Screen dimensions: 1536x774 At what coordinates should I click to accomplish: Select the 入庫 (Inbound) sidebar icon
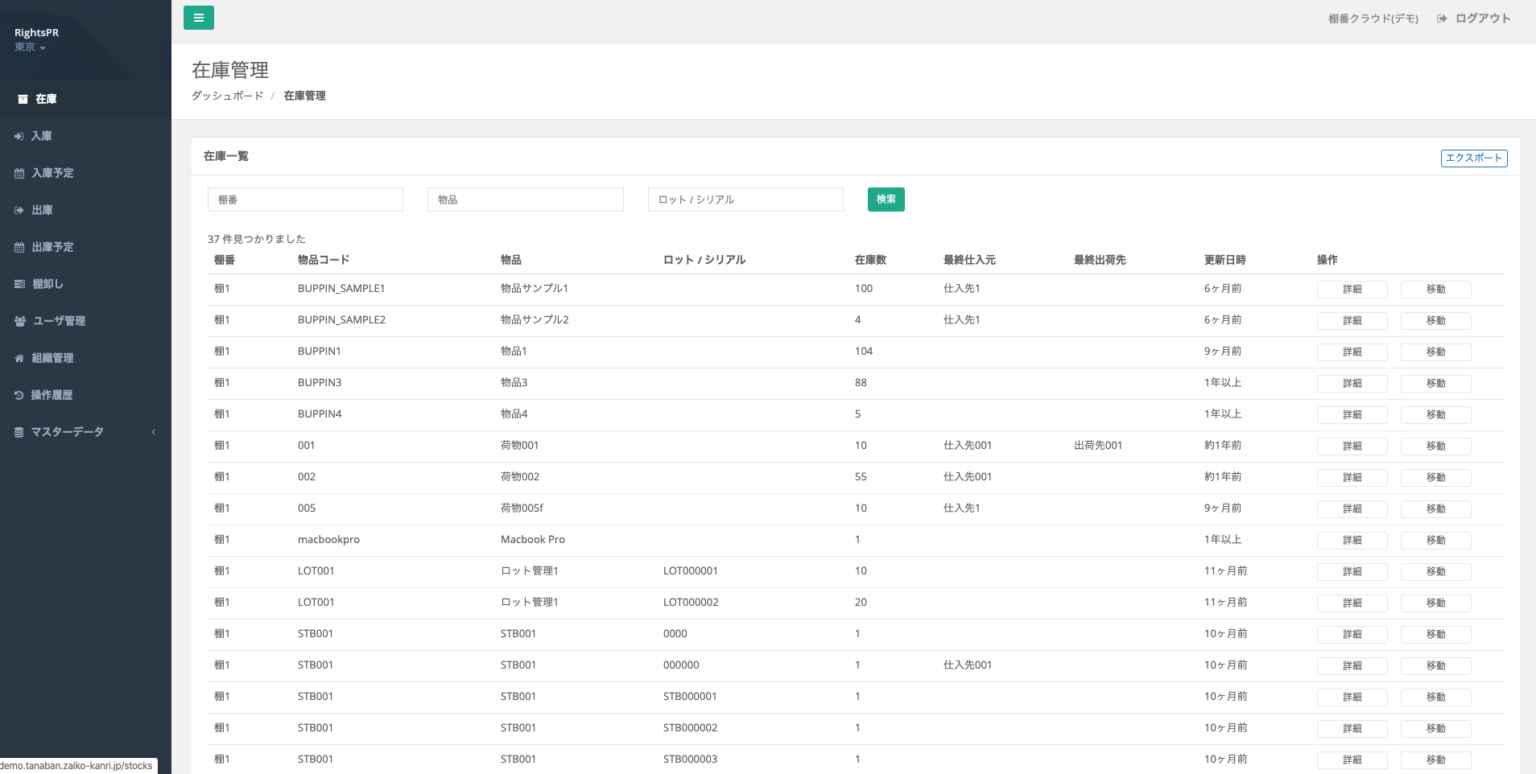(40, 135)
